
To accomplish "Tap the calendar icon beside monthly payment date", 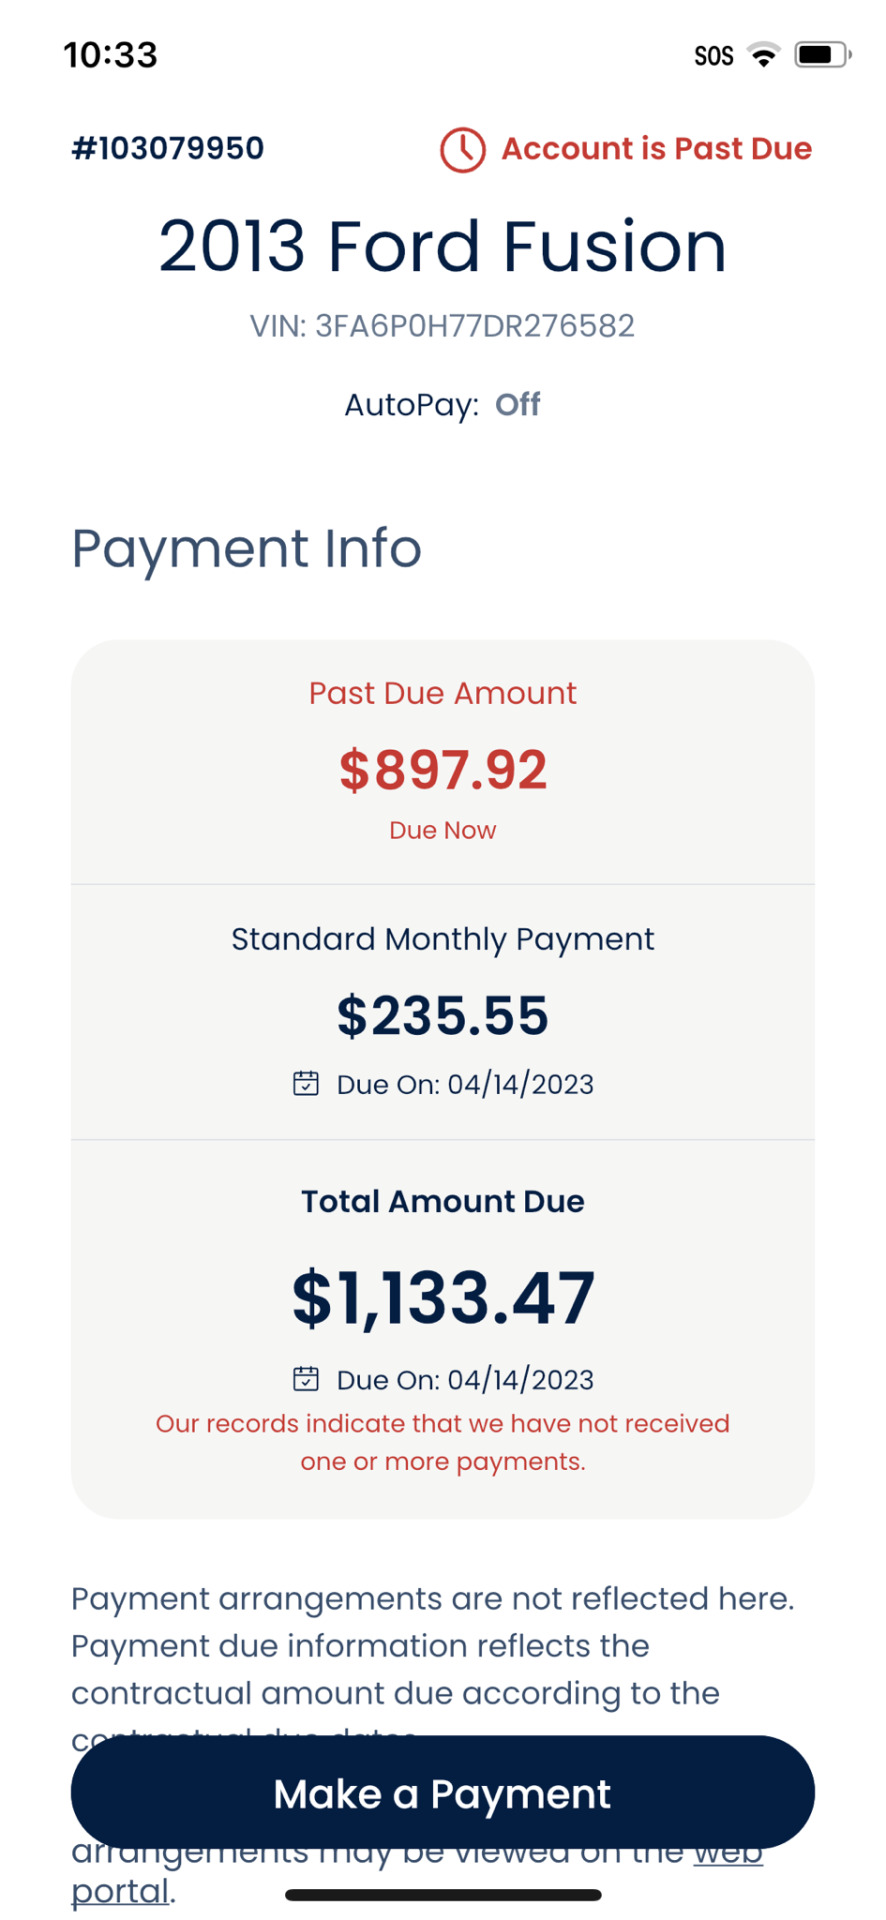I will click(306, 1083).
